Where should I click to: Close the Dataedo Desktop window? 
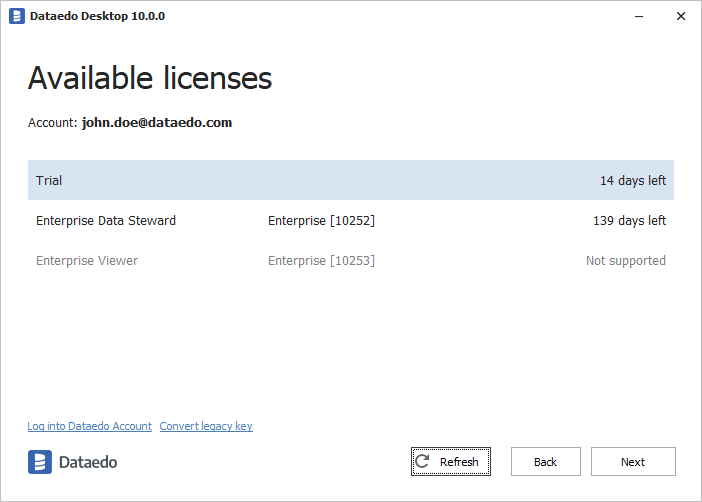coord(681,16)
